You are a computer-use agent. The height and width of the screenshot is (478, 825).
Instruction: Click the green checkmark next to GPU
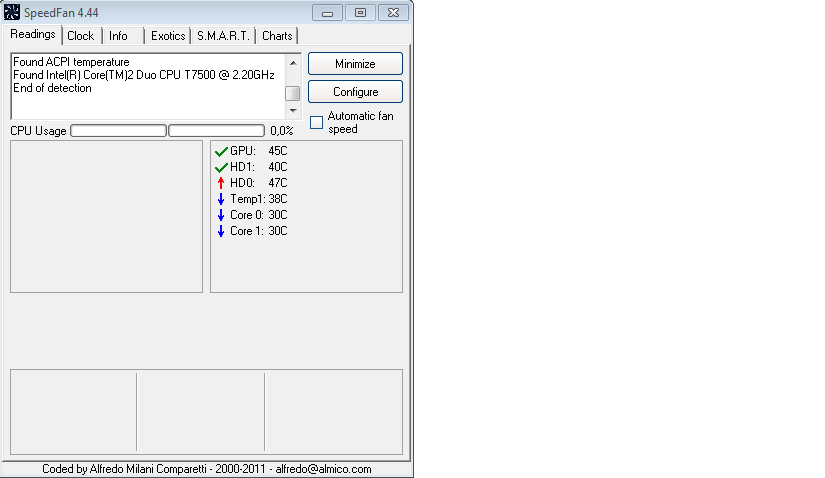(221, 152)
